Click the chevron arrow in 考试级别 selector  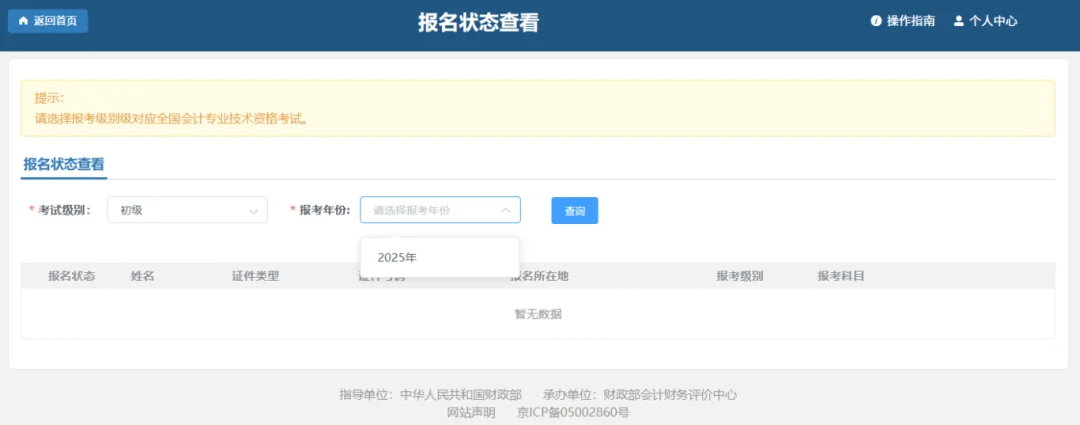(x=253, y=210)
